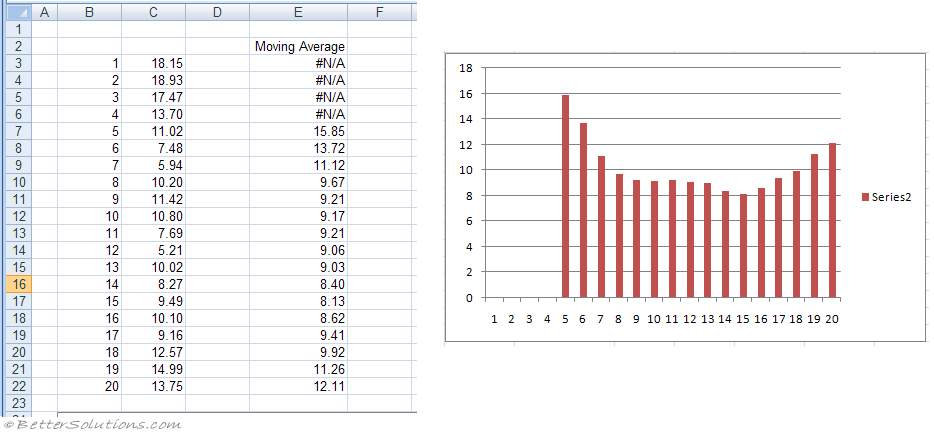Select column E header
Image resolution: width=934 pixels, height=432 pixels.
coord(298,13)
